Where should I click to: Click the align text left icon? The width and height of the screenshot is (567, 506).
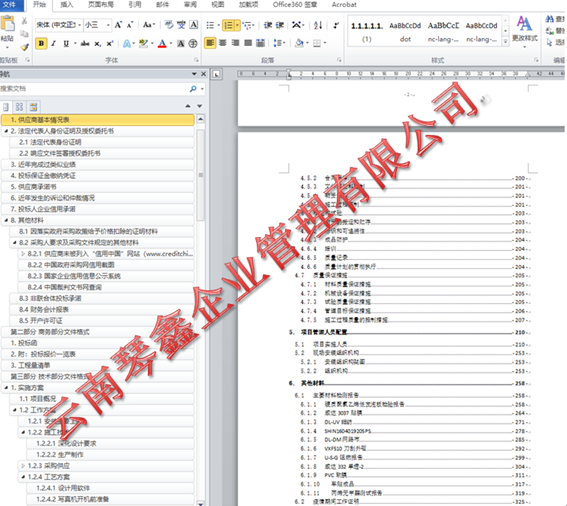pos(210,43)
